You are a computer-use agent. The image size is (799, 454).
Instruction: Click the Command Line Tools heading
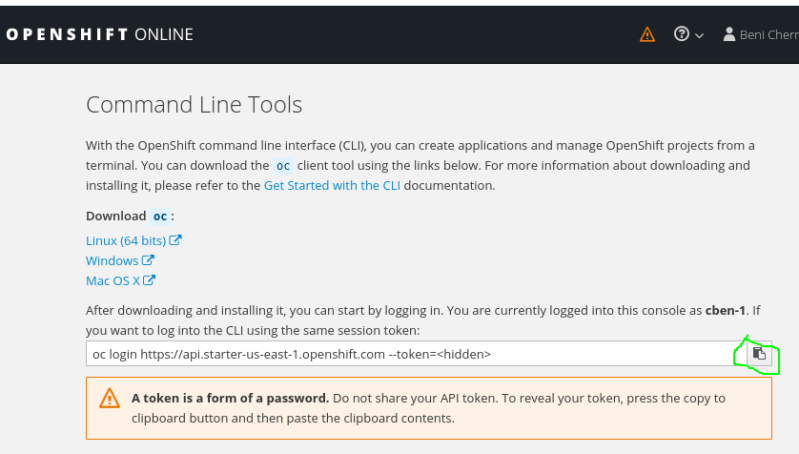coord(194,105)
